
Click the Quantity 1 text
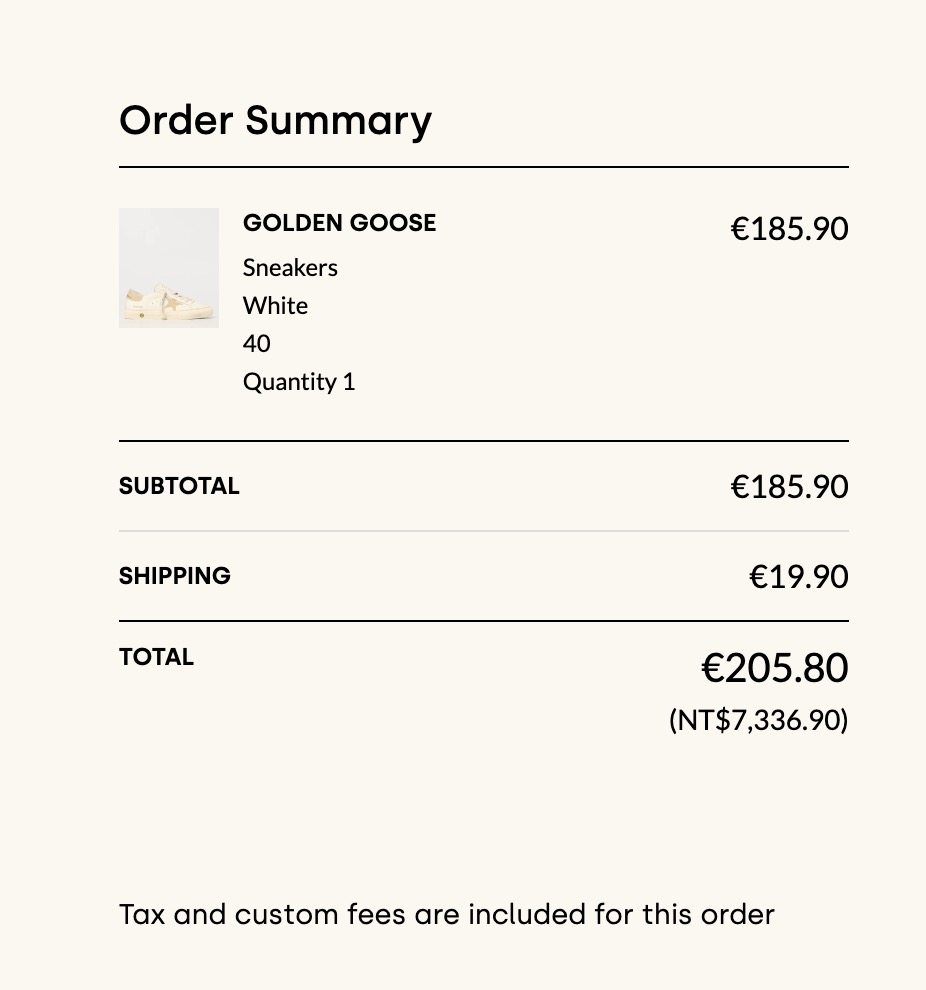(x=299, y=382)
